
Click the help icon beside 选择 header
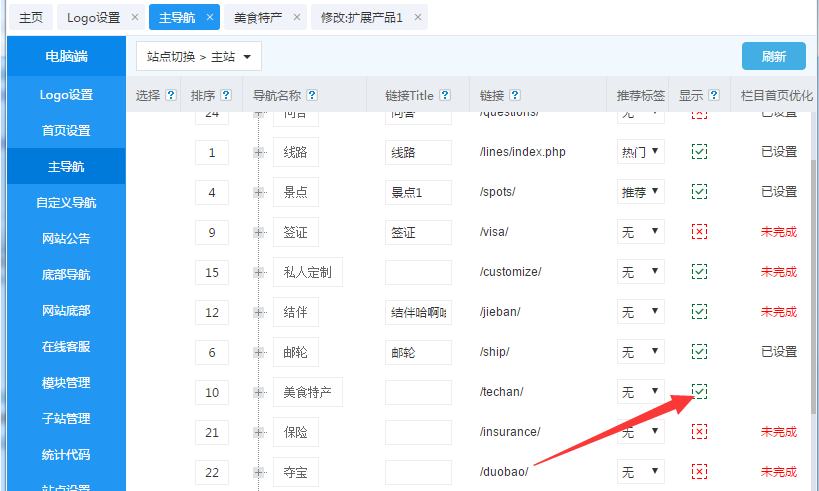170,96
